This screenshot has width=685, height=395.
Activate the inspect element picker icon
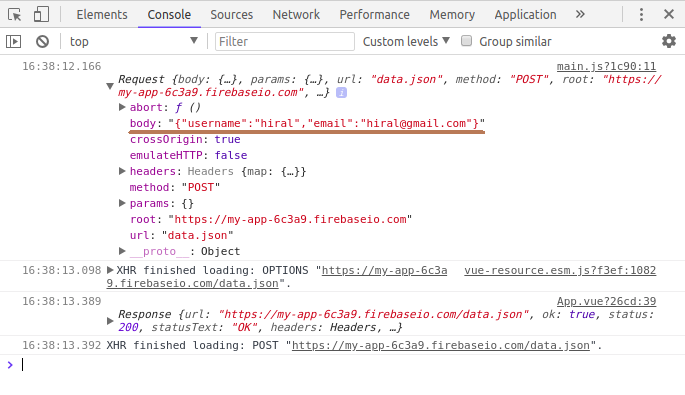click(14, 14)
